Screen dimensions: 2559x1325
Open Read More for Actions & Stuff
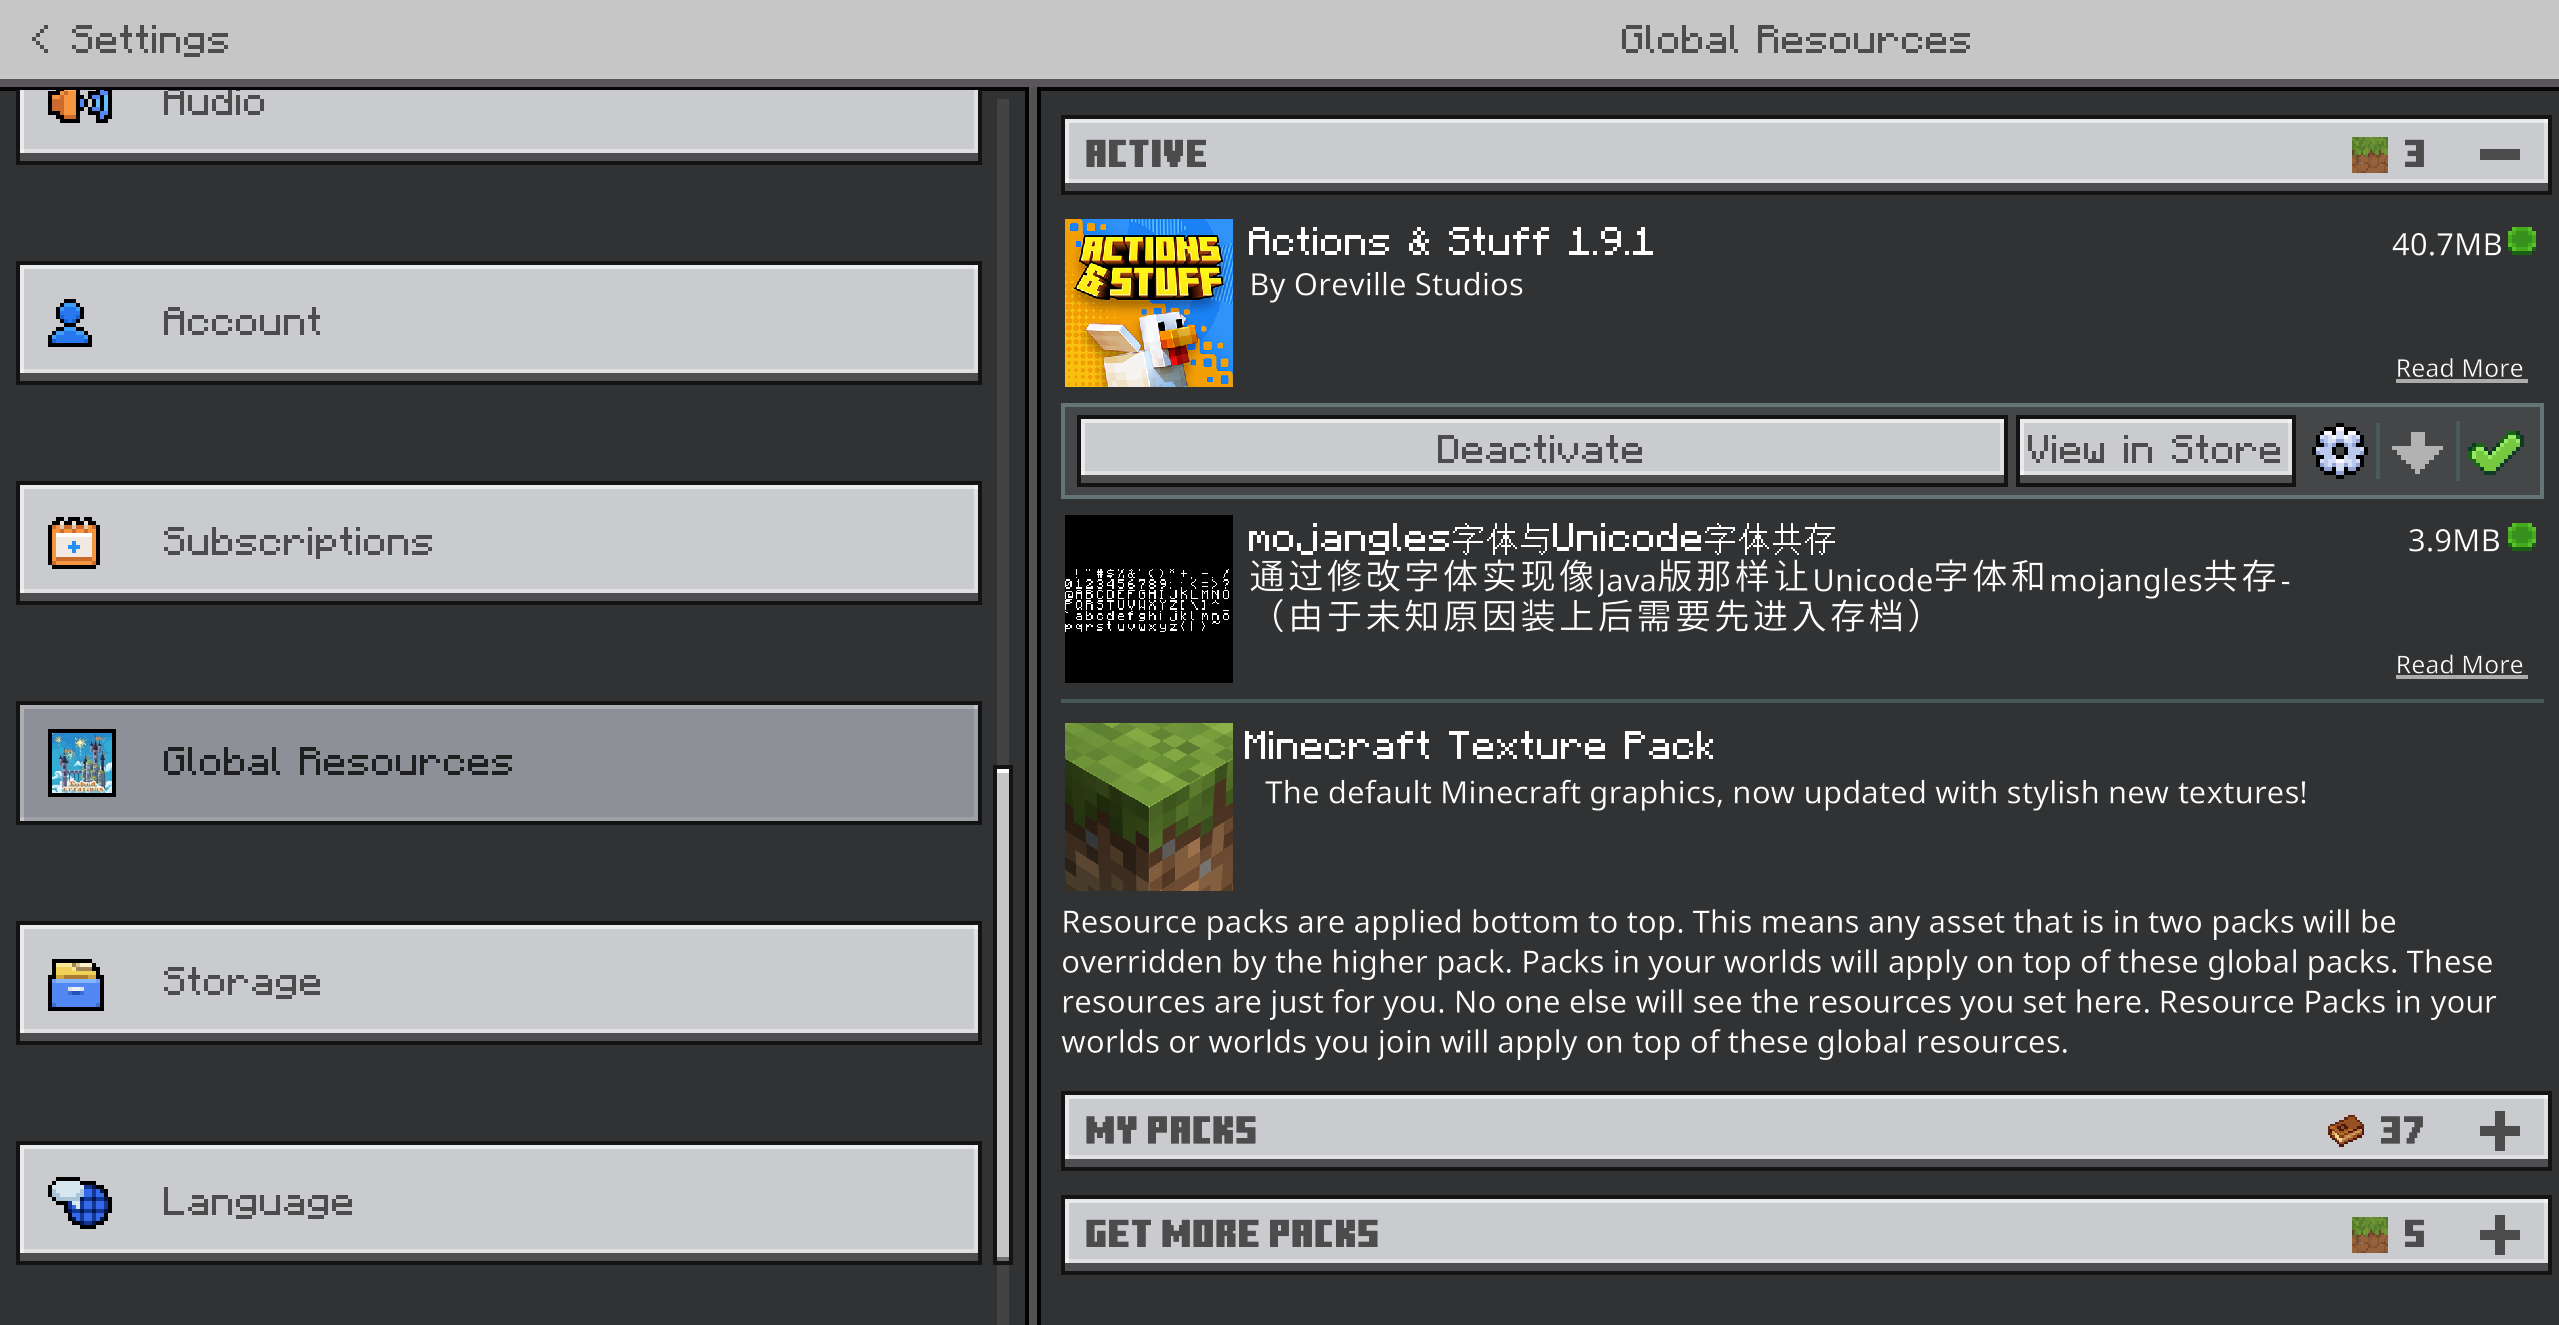[x=2459, y=369]
